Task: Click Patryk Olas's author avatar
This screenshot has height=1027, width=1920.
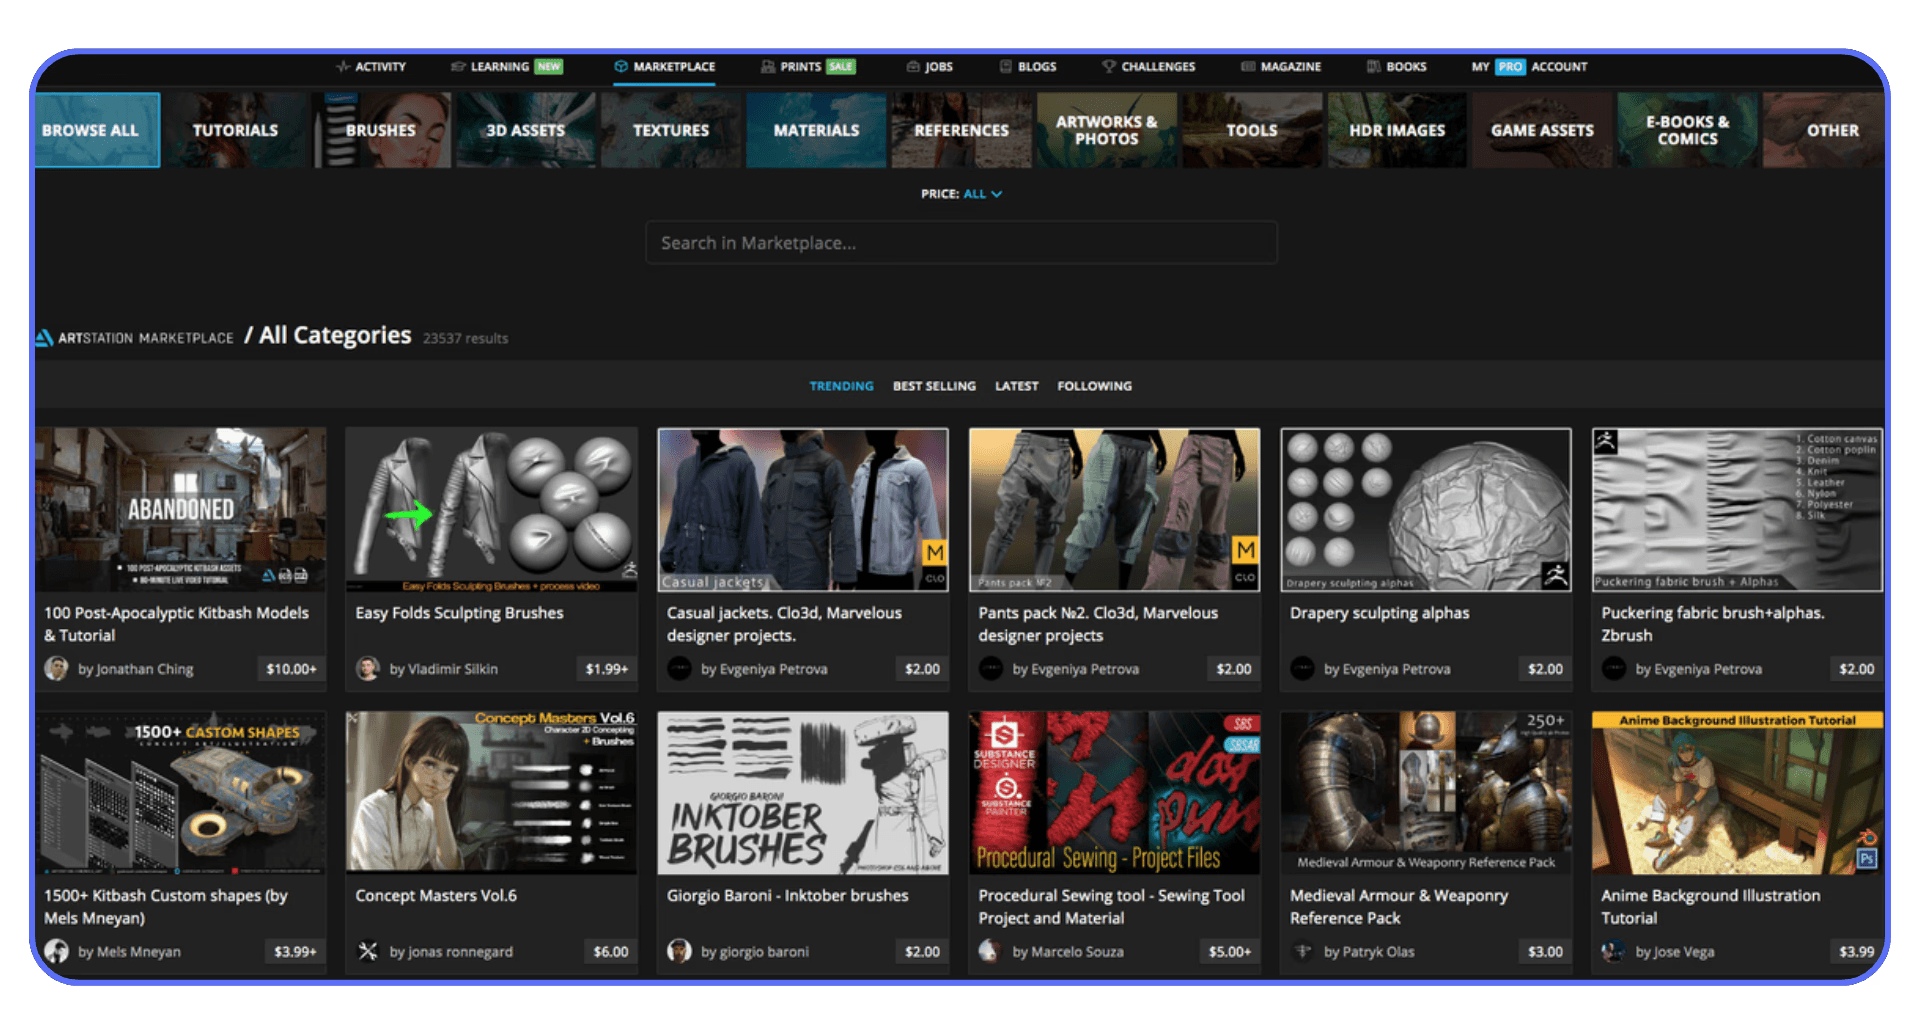Action: 1302,951
